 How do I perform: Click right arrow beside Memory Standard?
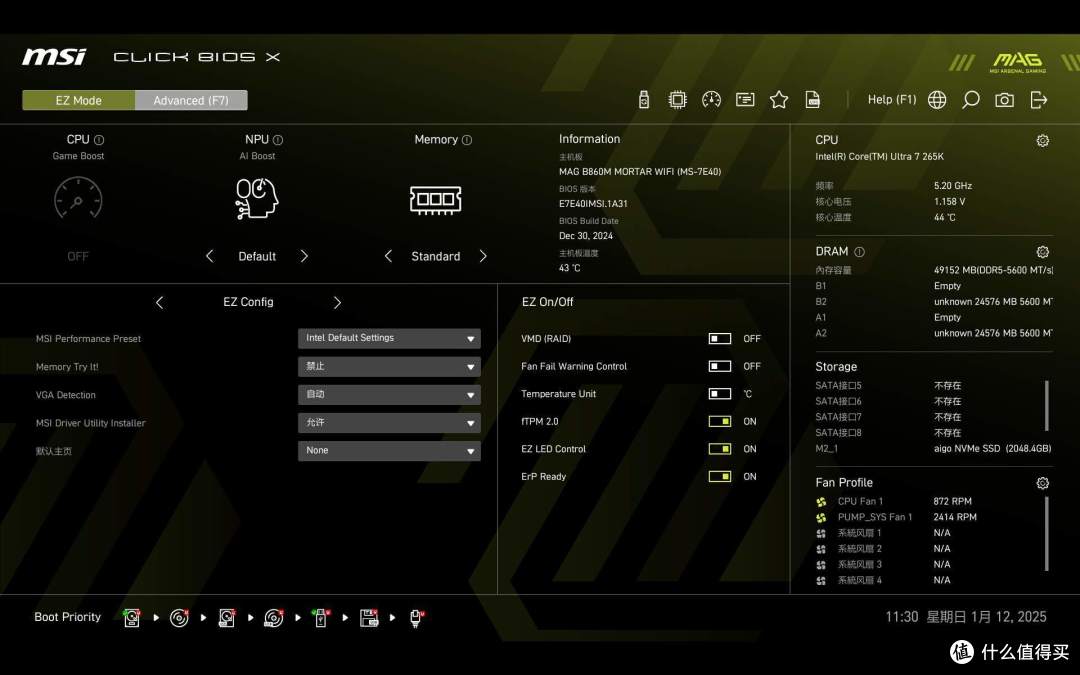tap(483, 256)
